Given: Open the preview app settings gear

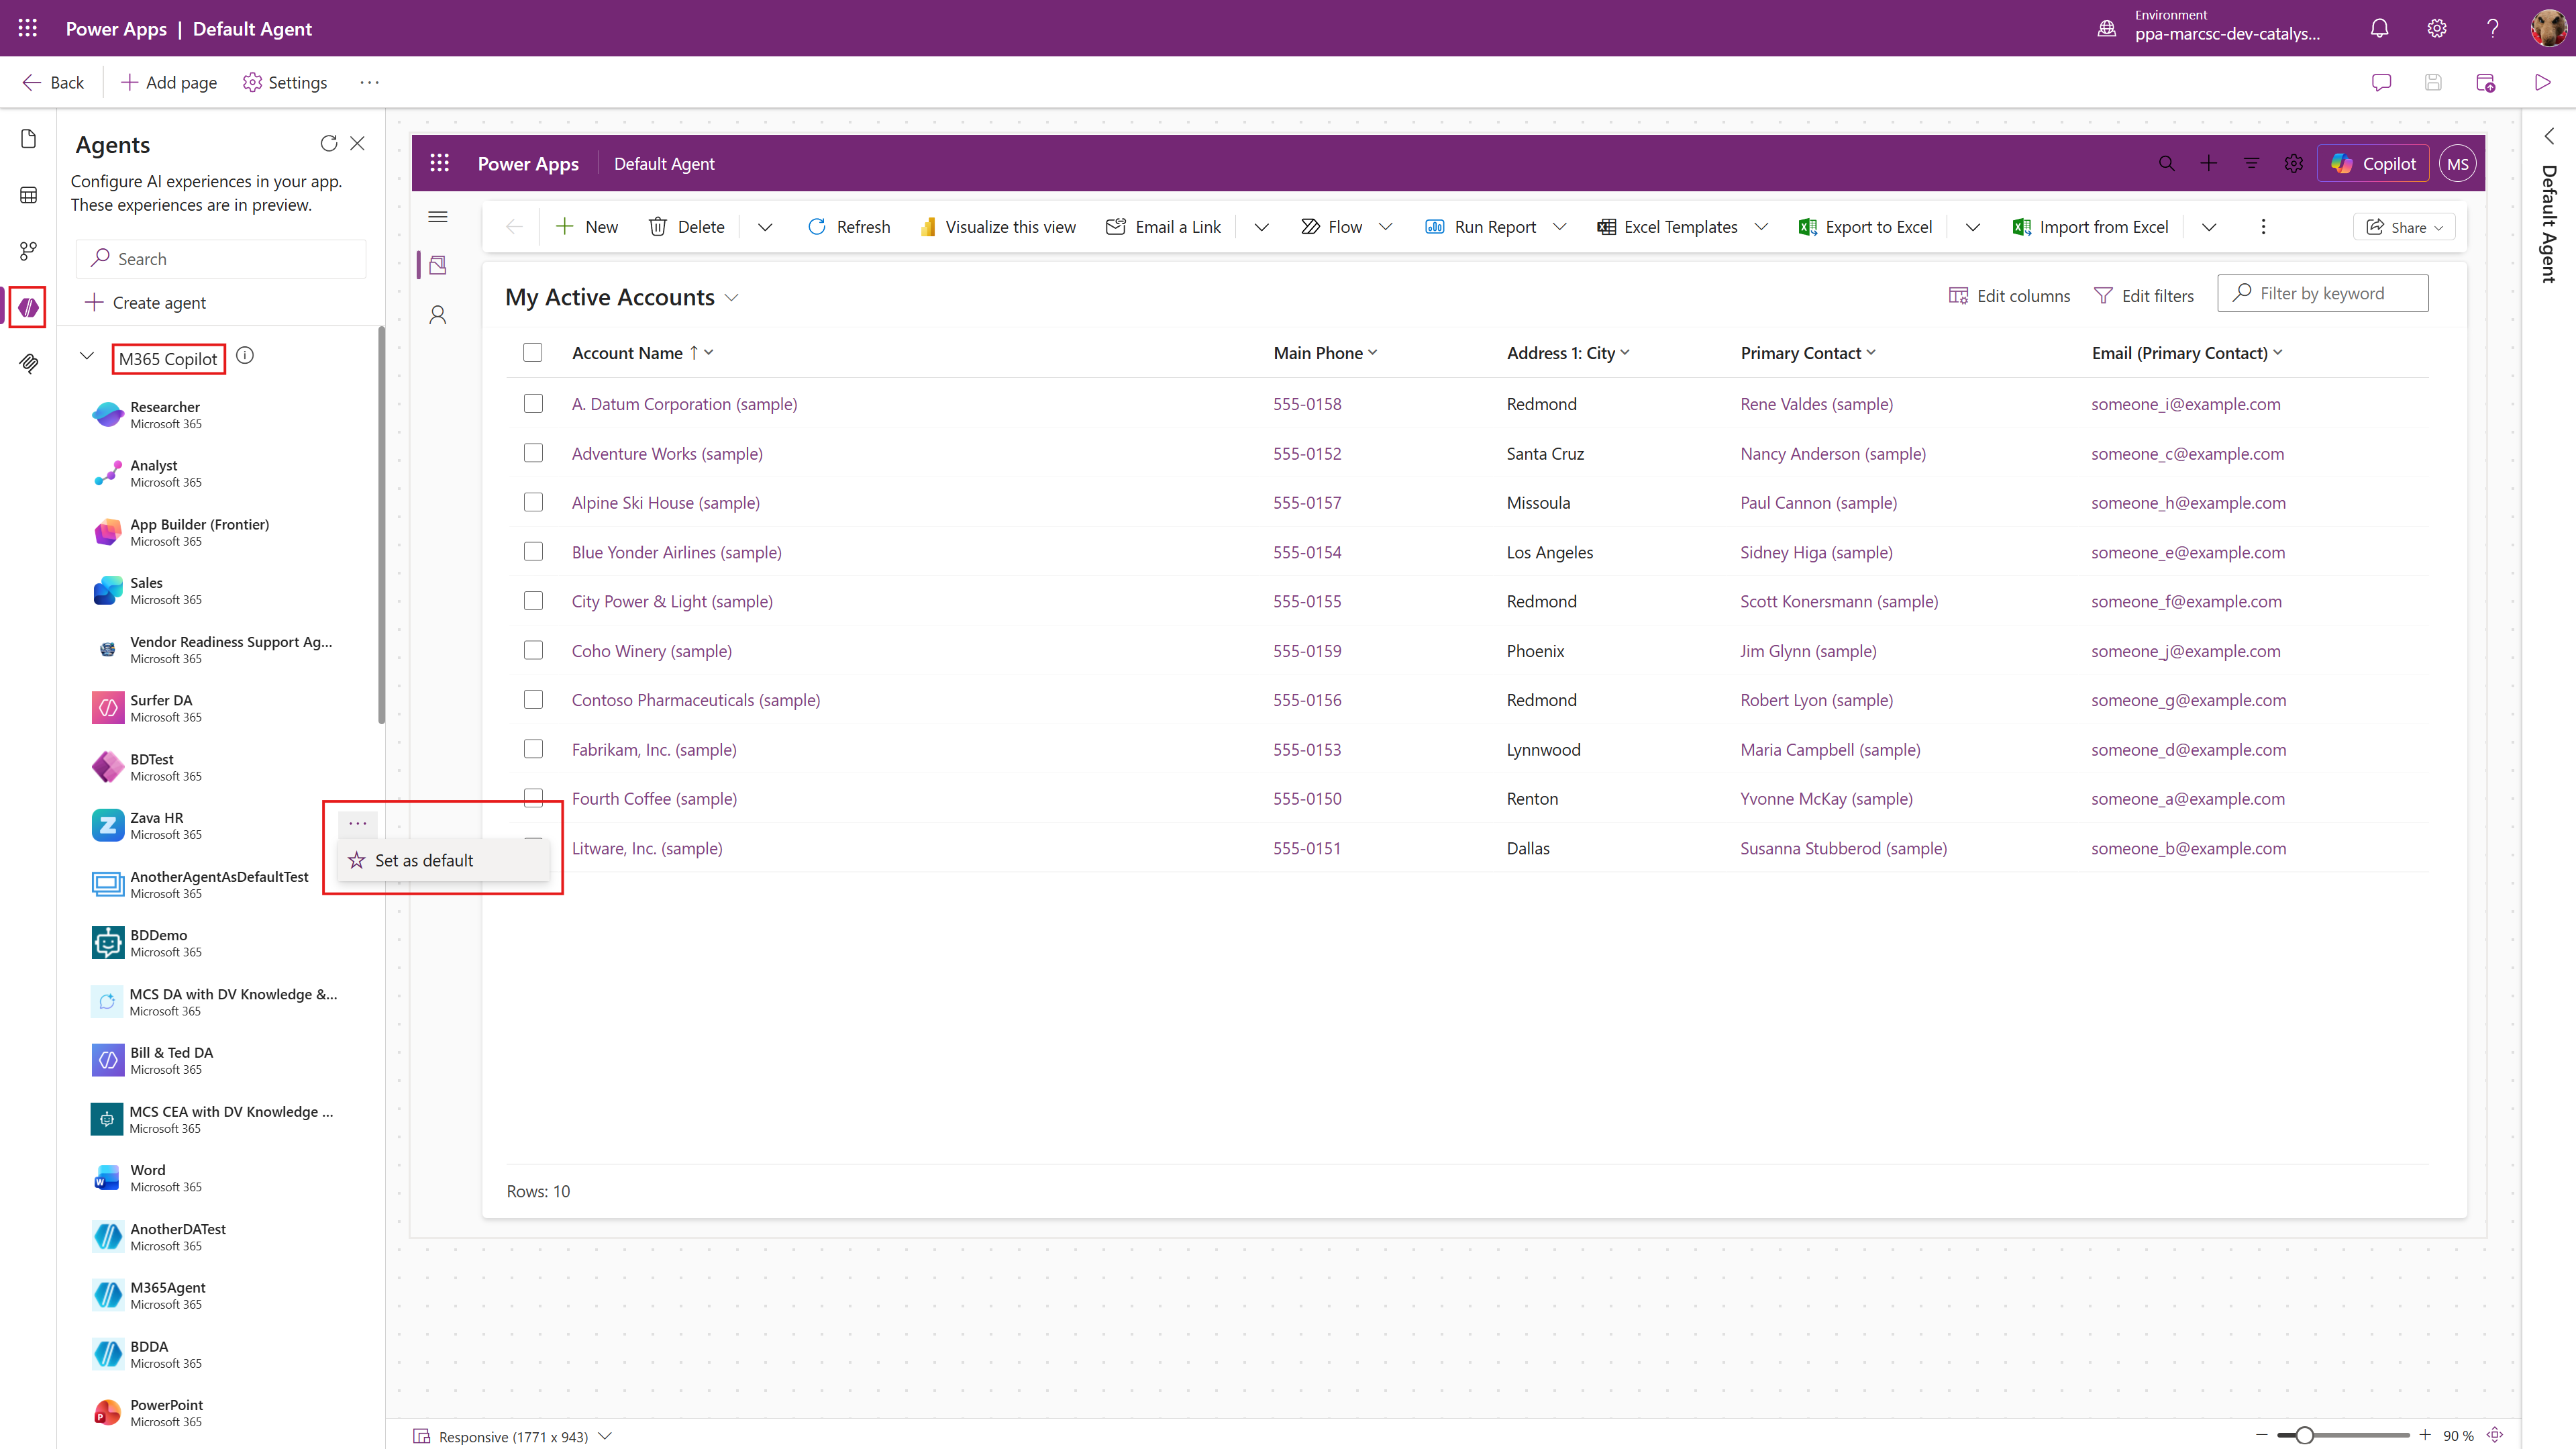Looking at the screenshot, I should 2294,164.
